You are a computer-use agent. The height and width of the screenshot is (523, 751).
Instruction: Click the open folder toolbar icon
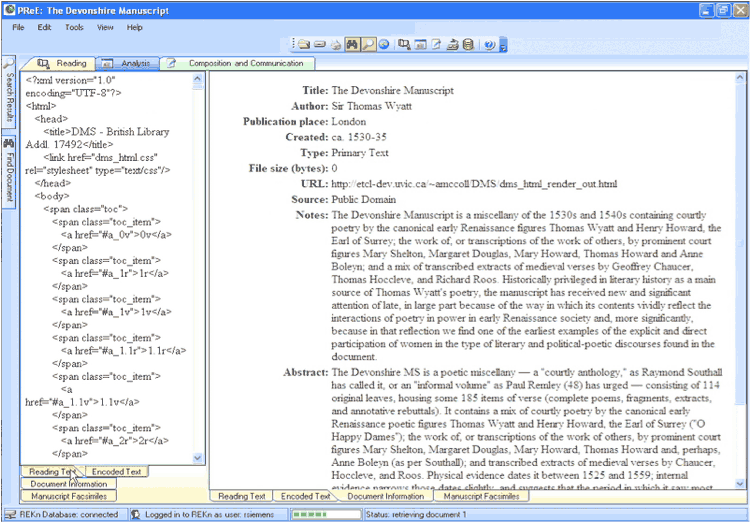coord(303,45)
